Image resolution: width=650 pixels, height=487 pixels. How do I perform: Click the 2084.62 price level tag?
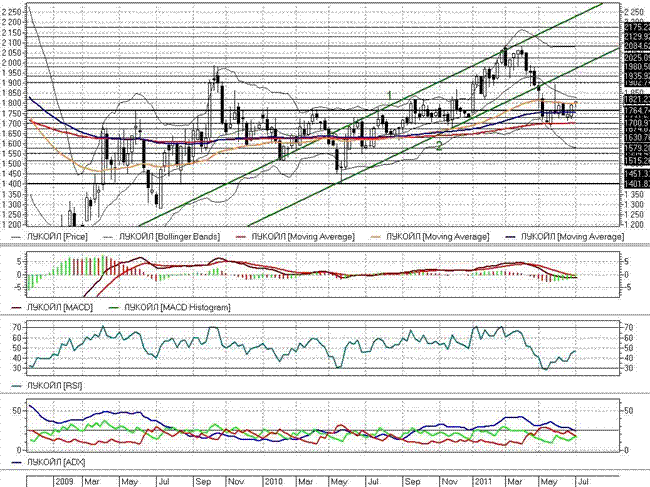(x=636, y=46)
